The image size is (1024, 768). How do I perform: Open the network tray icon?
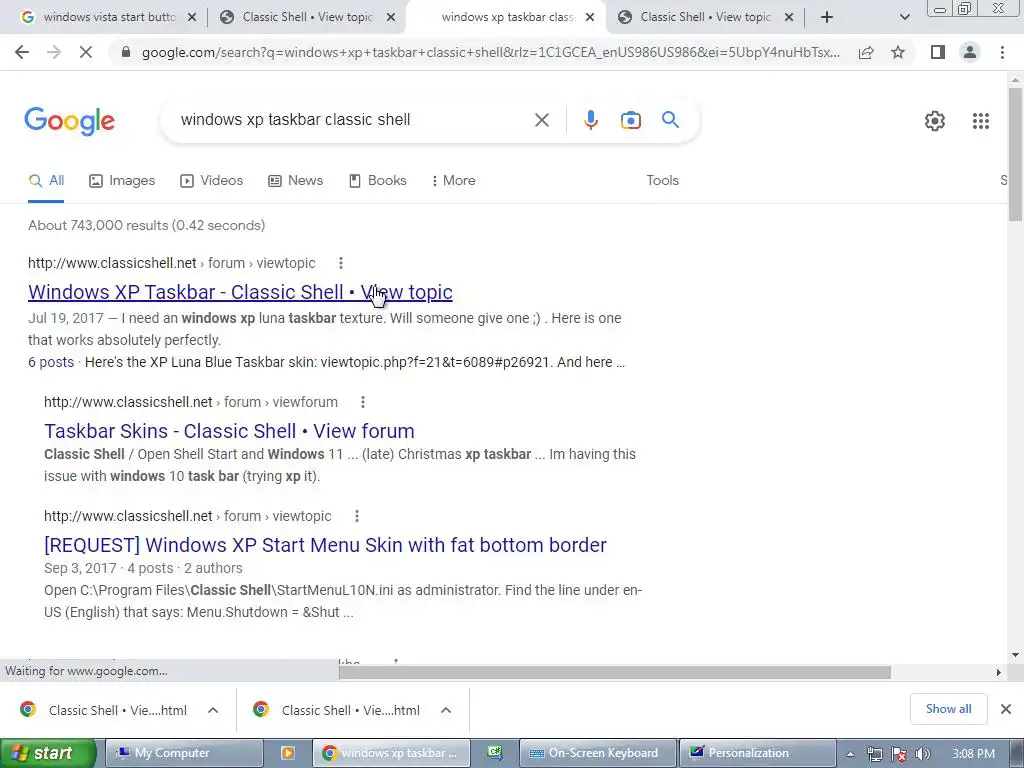[x=874, y=754]
